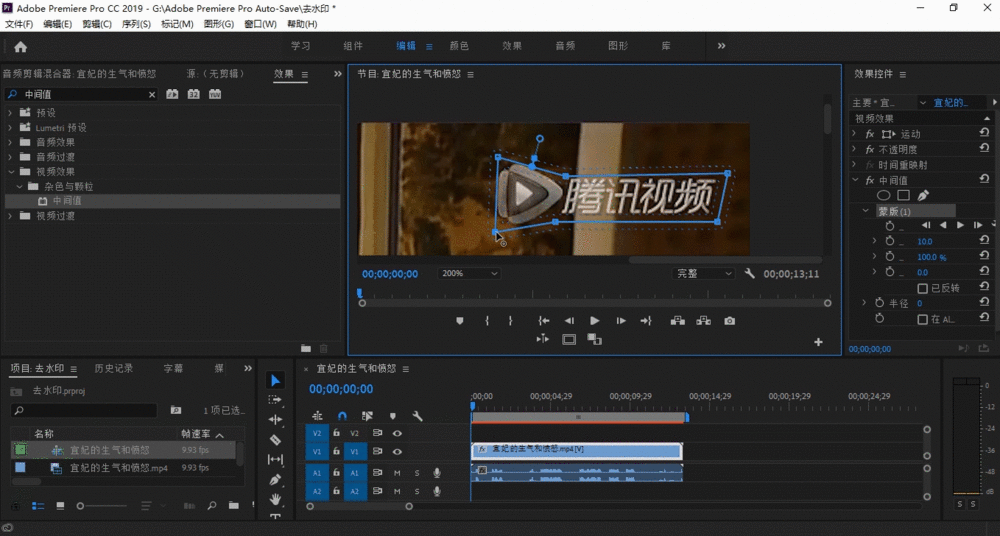Image resolution: width=1000 pixels, height=536 pixels.
Task: Open Timeline display settings wrench
Action: coord(418,415)
